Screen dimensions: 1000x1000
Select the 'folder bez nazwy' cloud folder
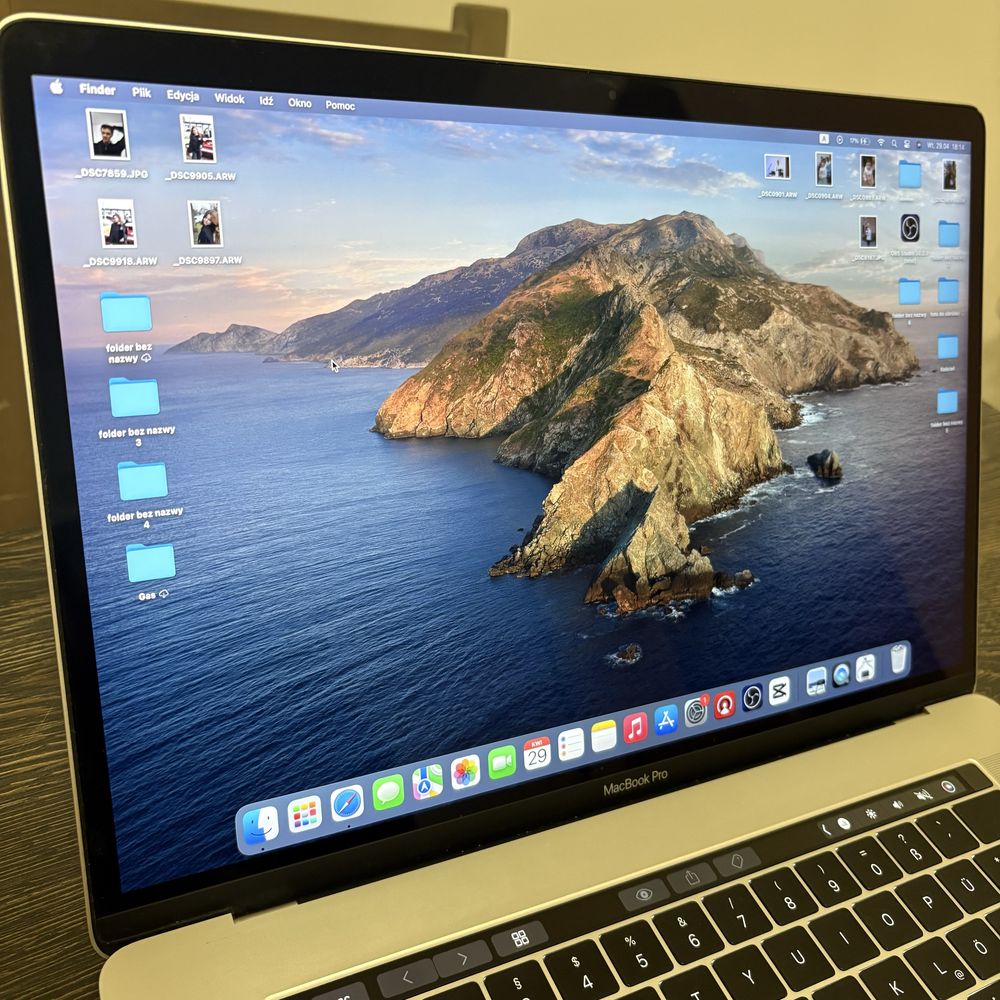126,312
